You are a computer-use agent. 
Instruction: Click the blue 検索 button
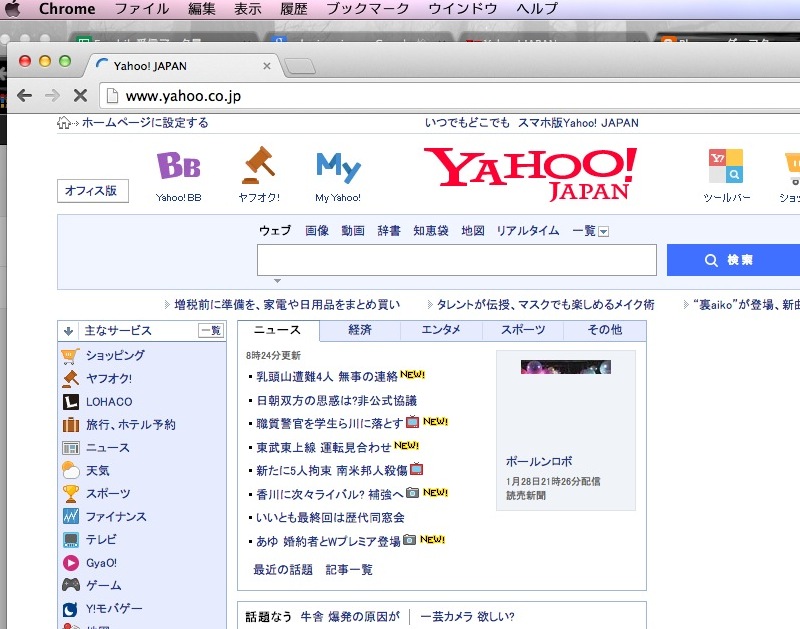click(733, 260)
